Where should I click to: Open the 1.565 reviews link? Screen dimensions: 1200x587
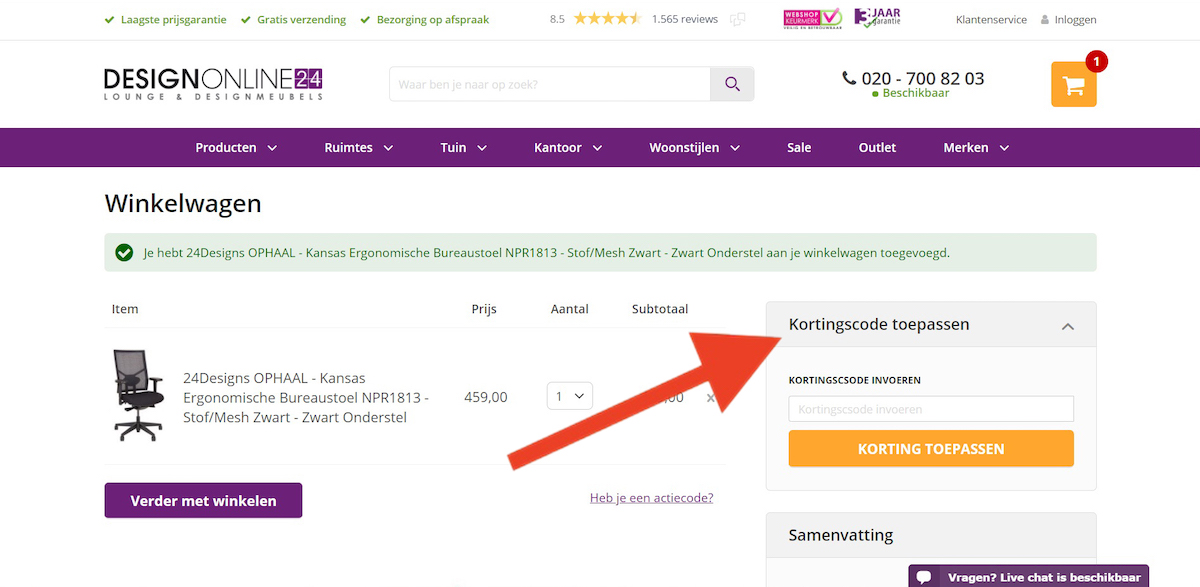coord(685,19)
